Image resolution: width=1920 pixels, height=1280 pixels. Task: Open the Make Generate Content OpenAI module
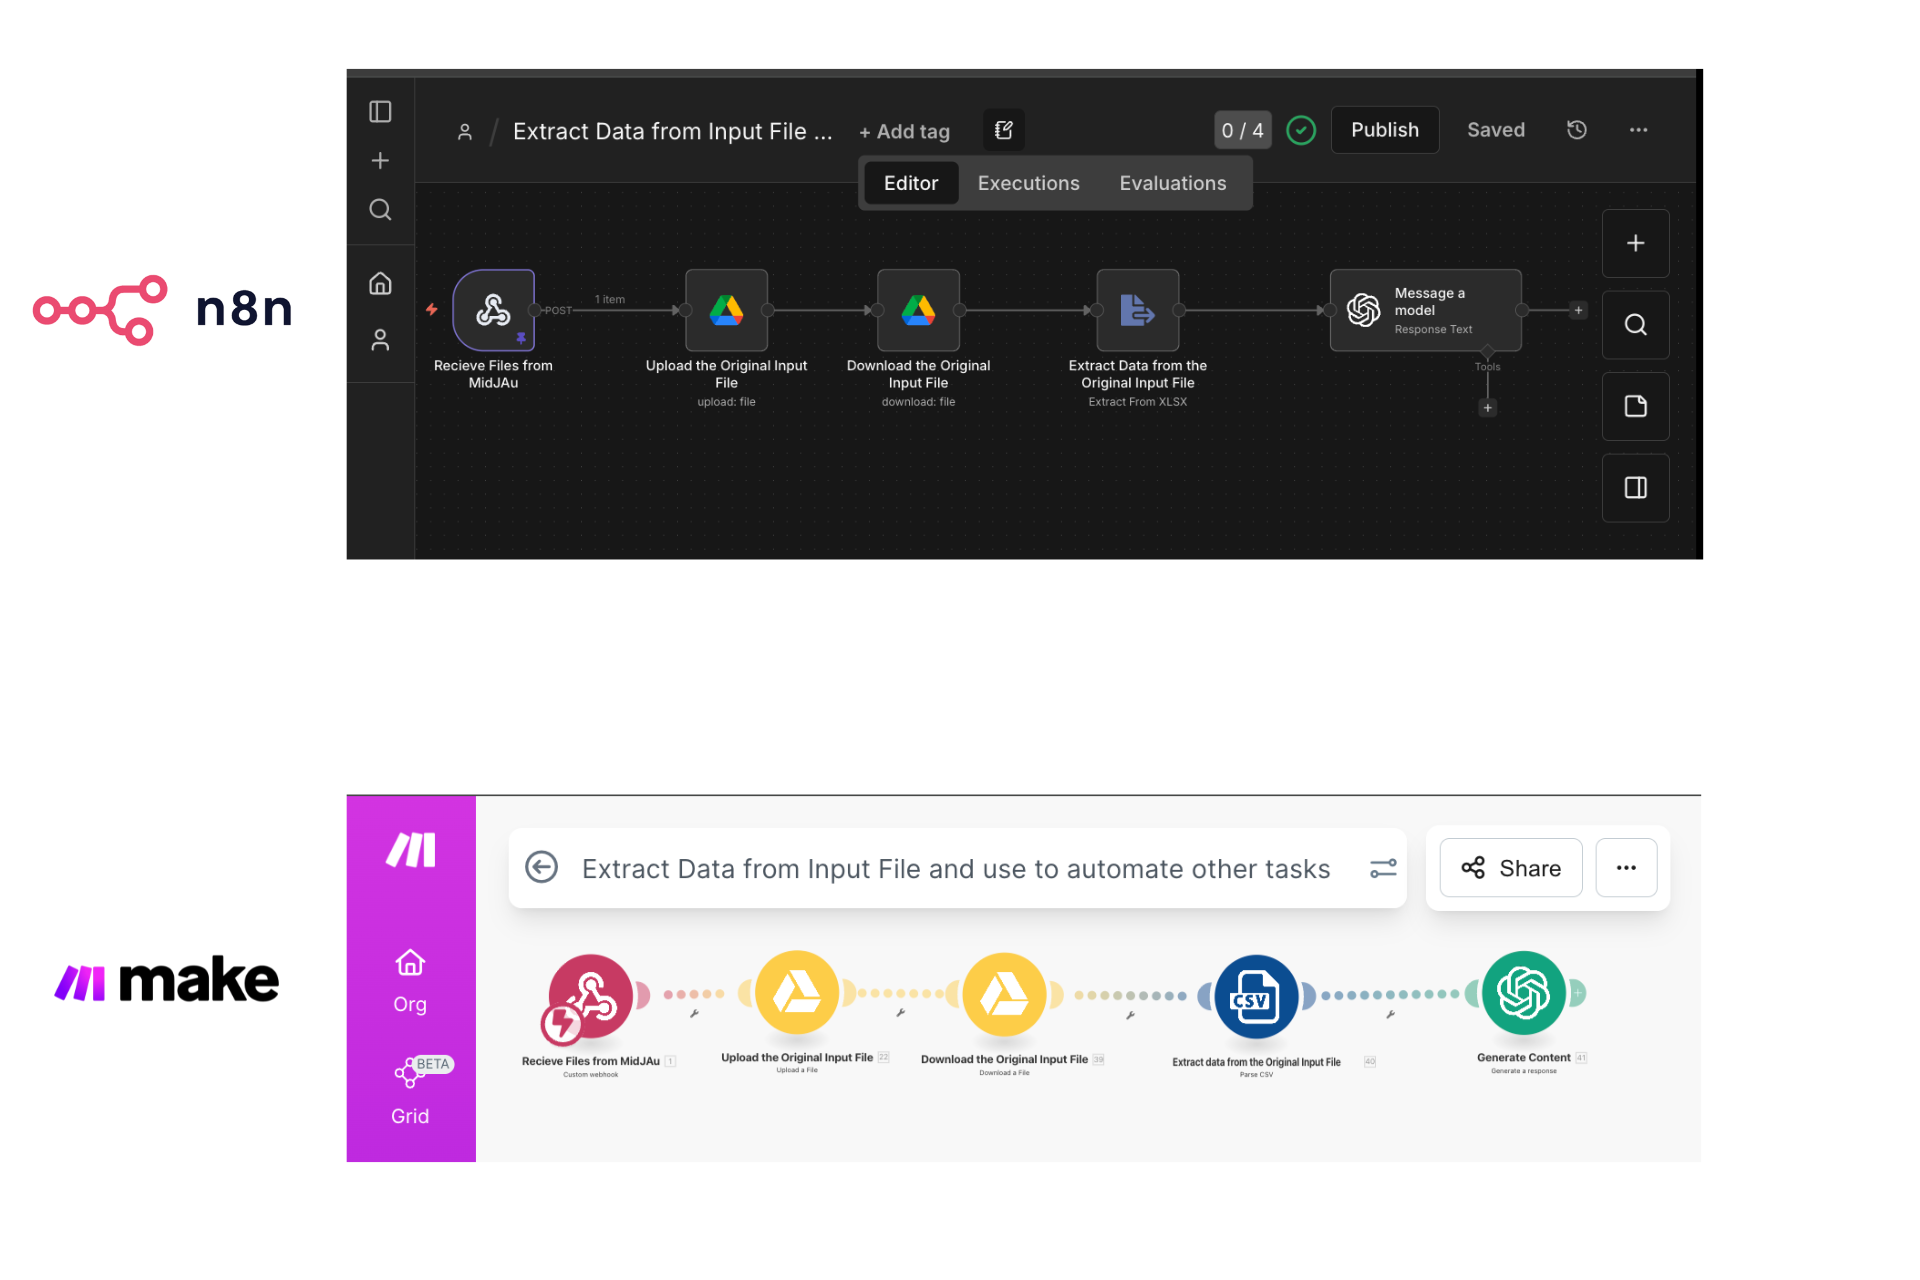(1523, 993)
